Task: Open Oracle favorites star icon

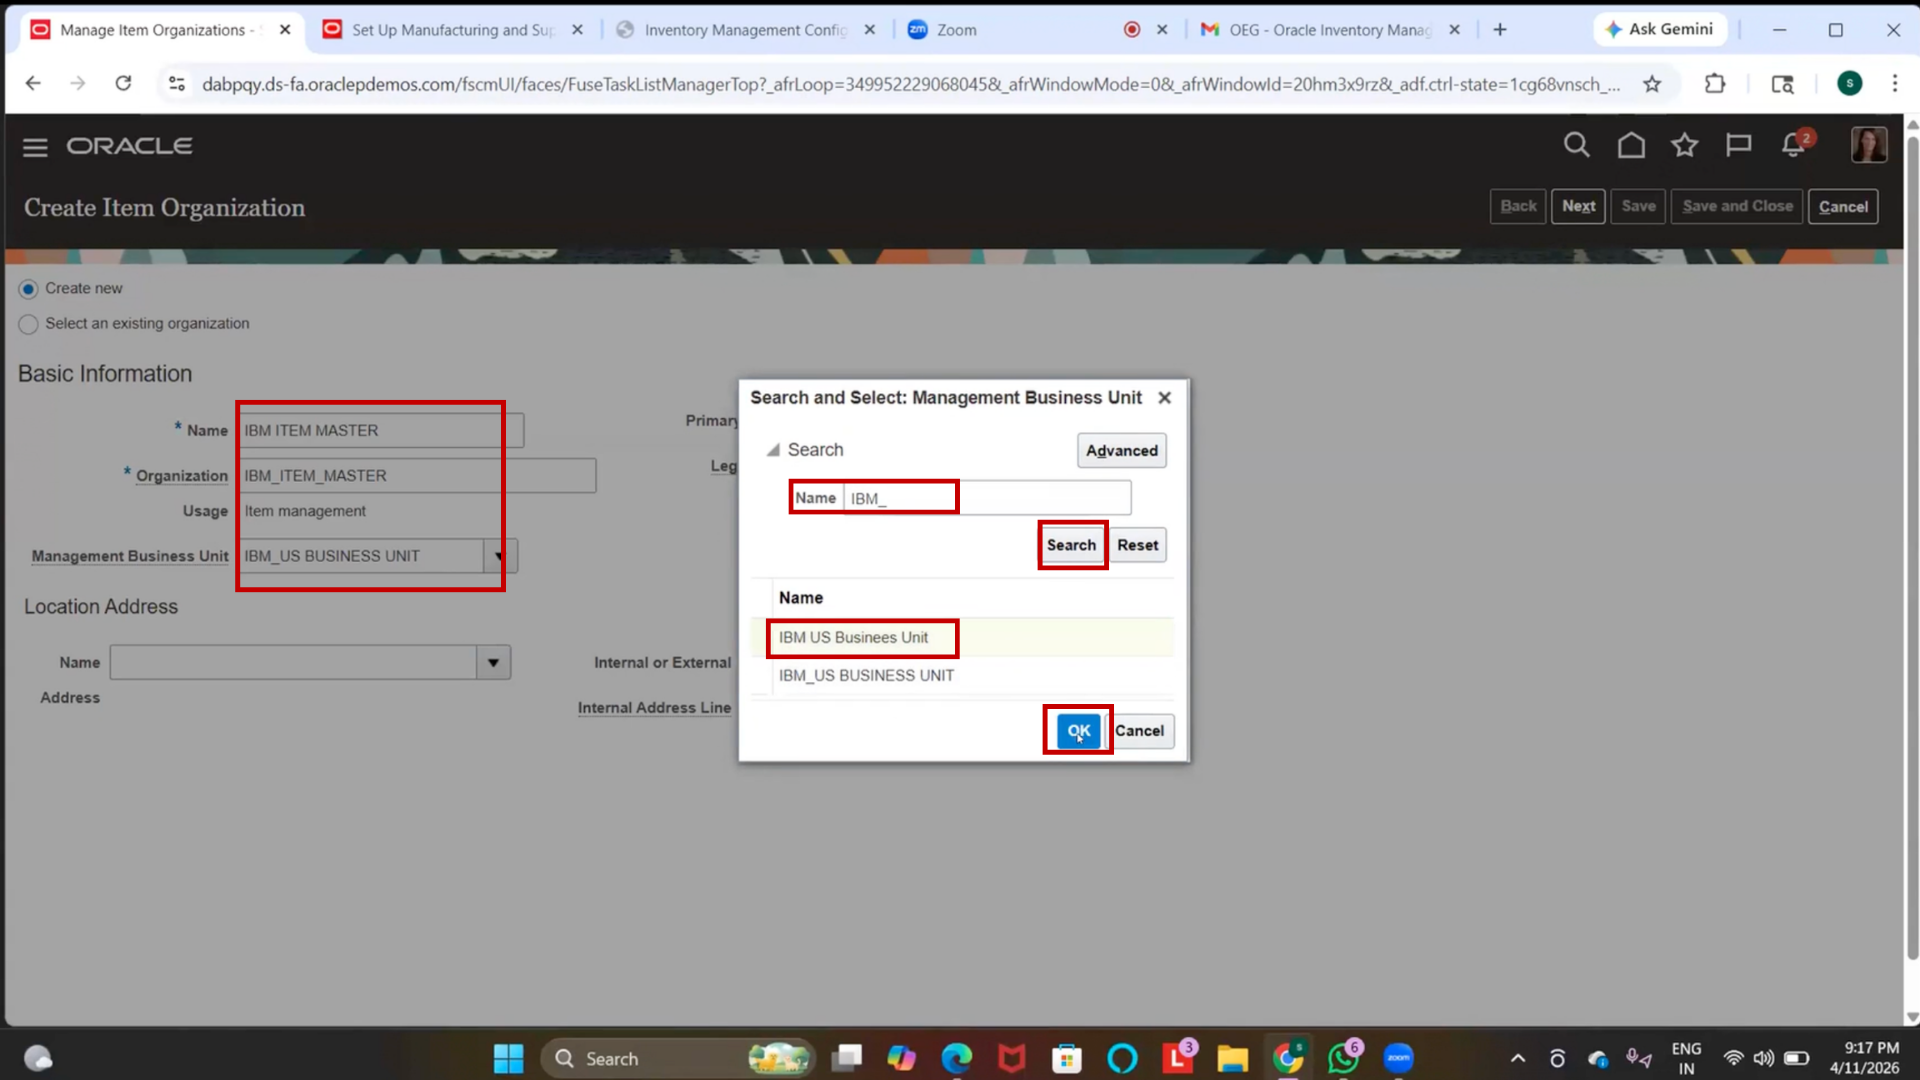Action: click(x=1685, y=145)
